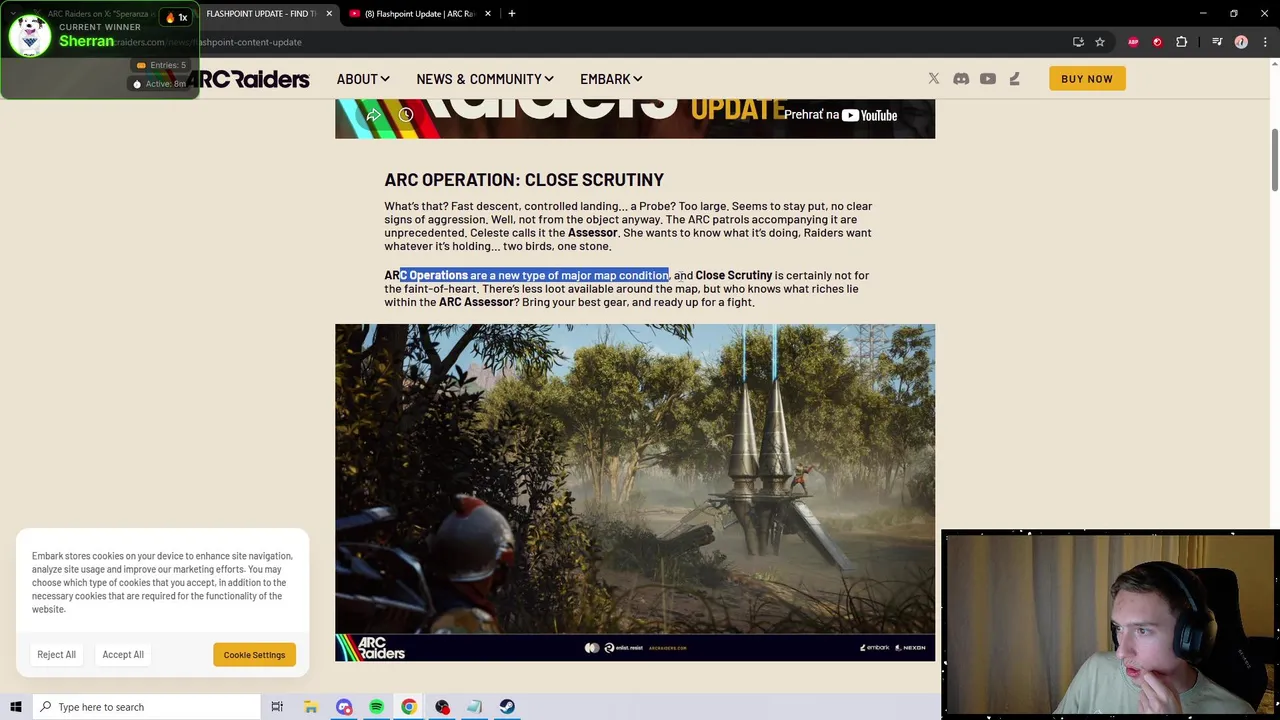Switch to the YouTube Flashpoint Update tab
1280x720 pixels.
(420, 14)
